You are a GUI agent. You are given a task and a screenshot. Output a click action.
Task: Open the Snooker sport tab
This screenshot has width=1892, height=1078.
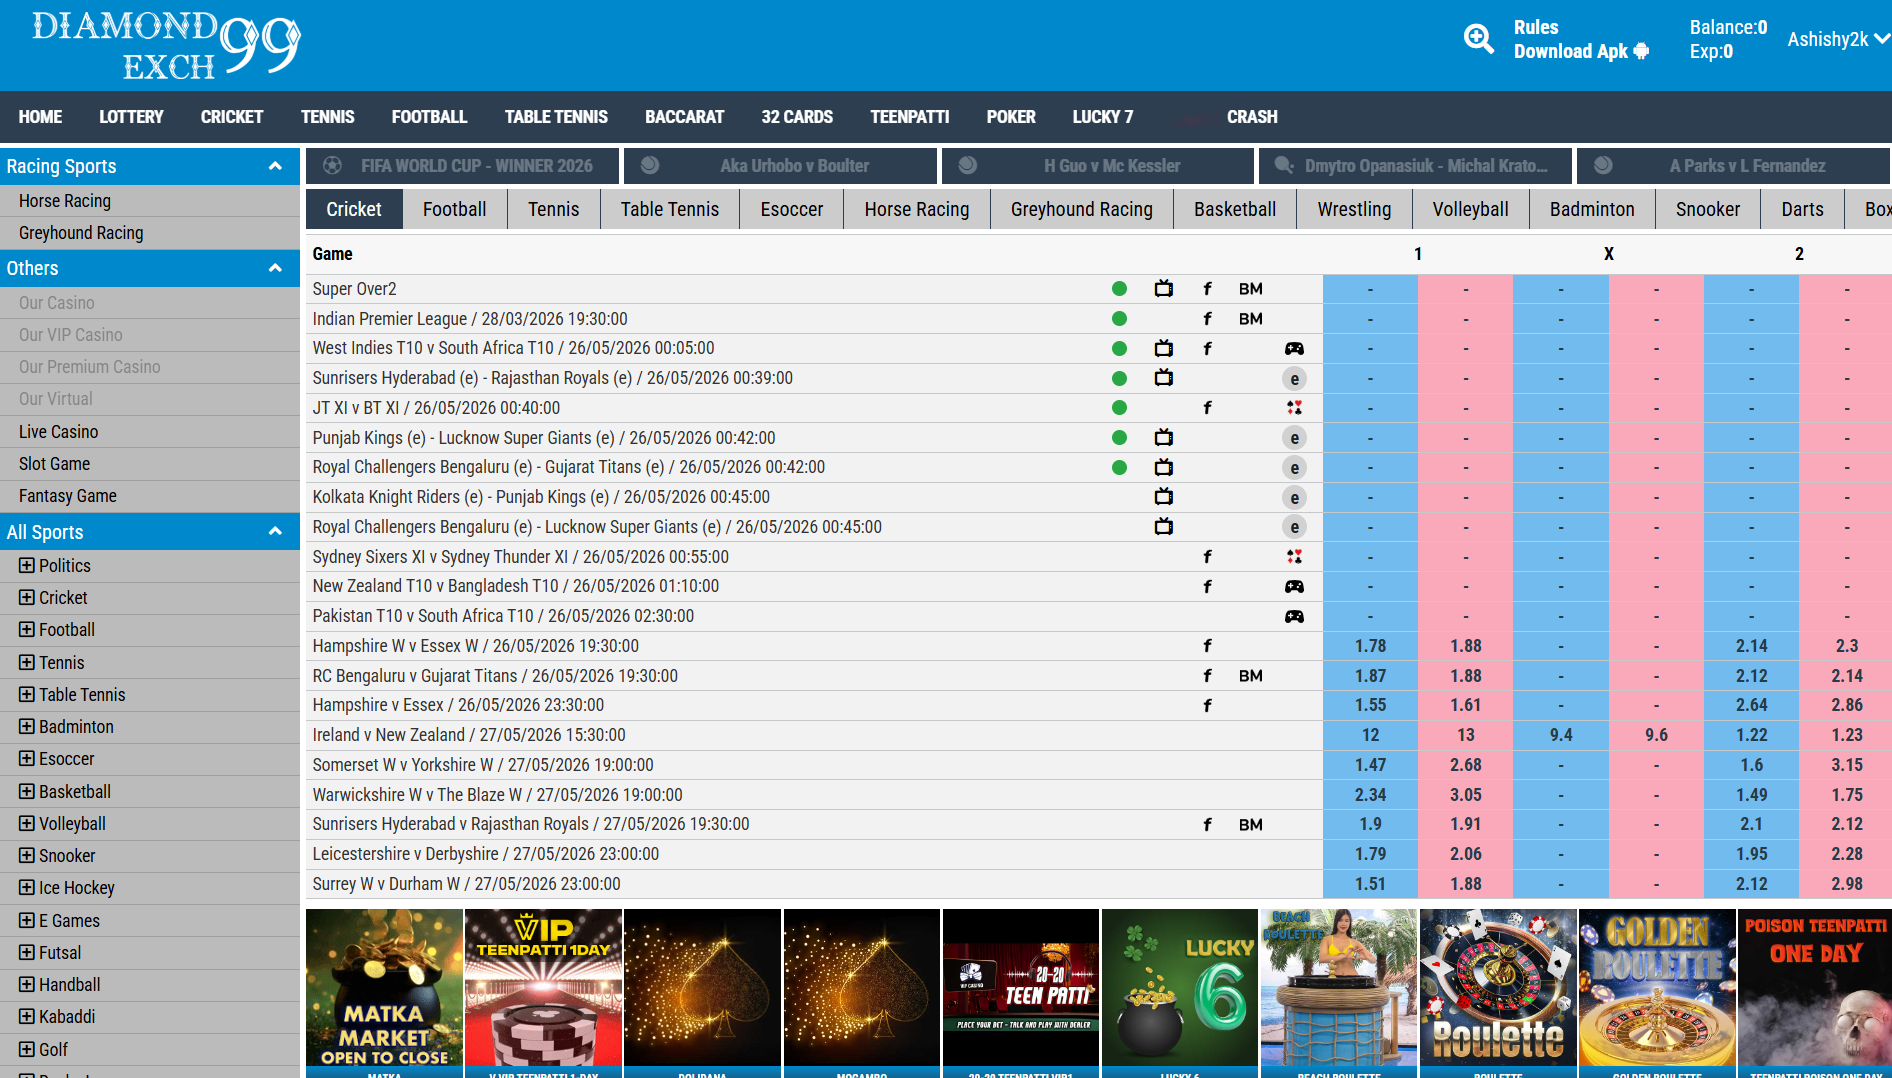click(x=1708, y=209)
